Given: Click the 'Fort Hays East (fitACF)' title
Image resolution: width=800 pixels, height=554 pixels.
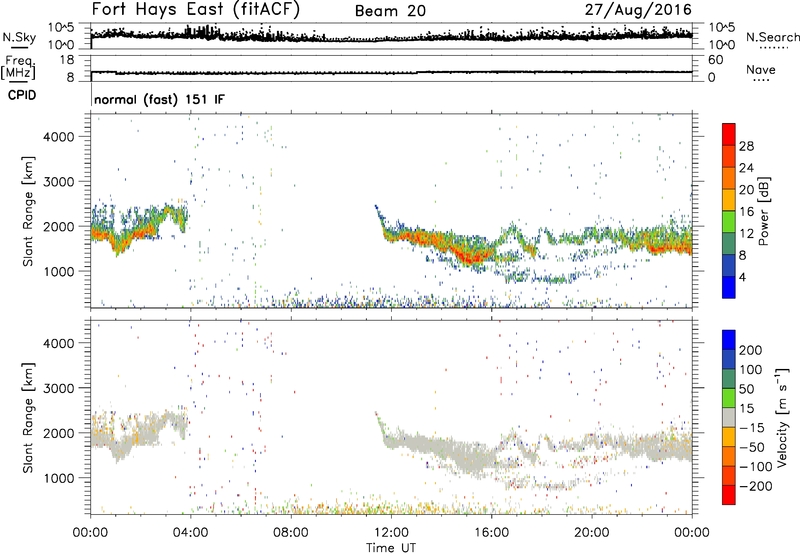Looking at the screenshot, I should (196, 10).
